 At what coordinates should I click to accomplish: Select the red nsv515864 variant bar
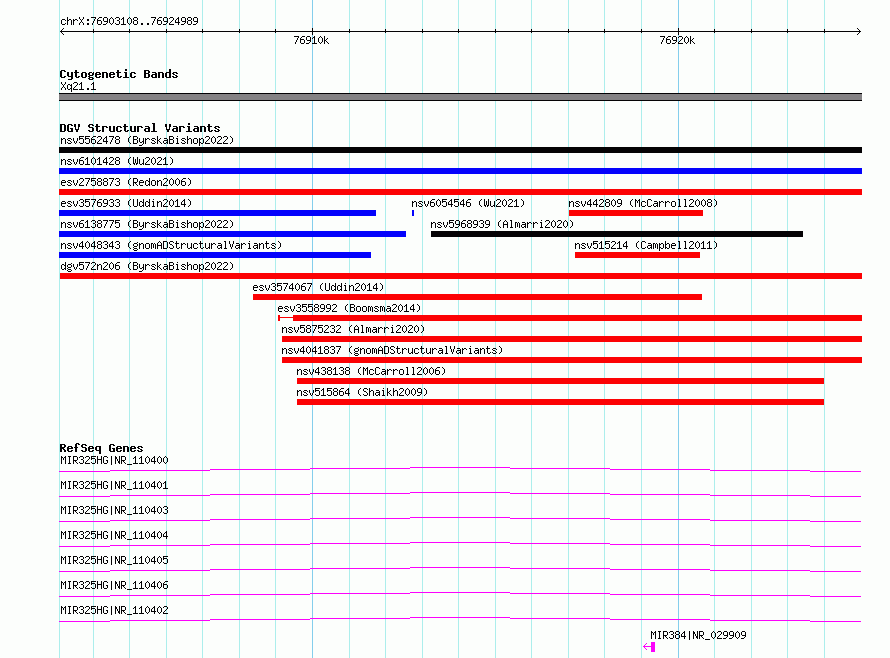coord(560,402)
